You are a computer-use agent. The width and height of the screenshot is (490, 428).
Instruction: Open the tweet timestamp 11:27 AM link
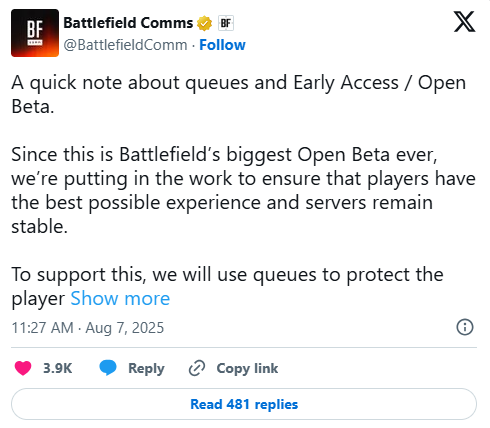42,328
